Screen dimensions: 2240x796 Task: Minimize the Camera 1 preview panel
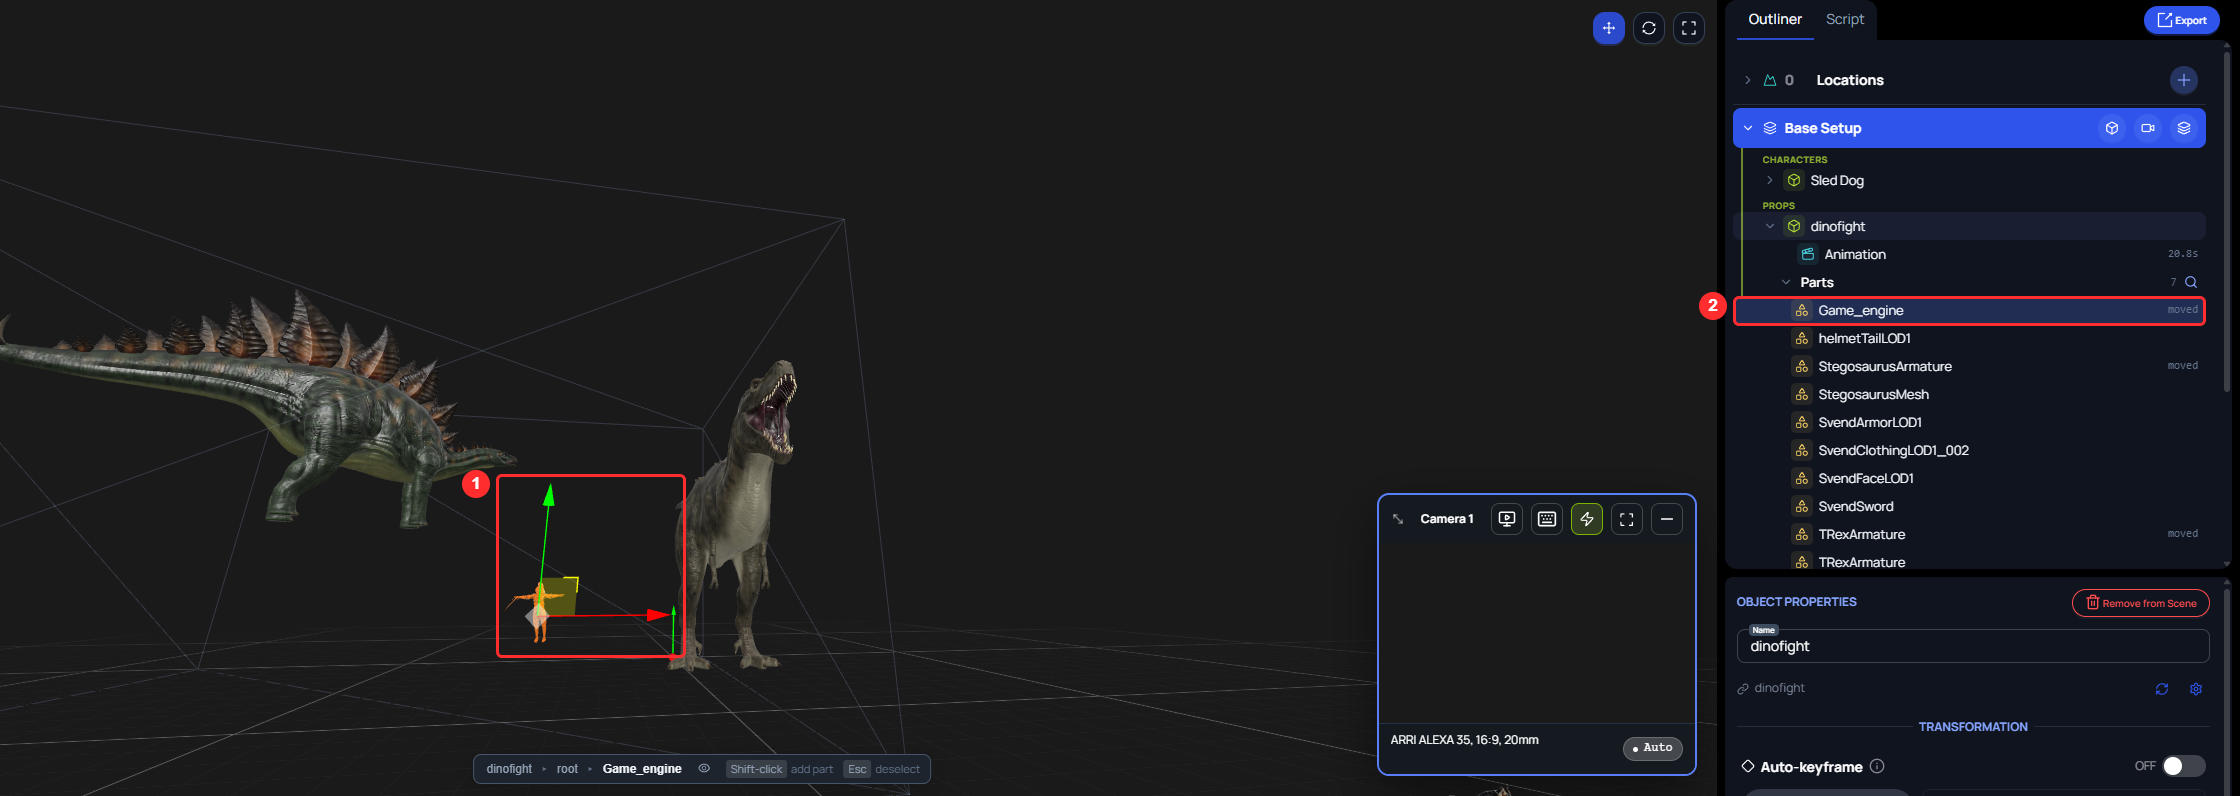click(x=1667, y=519)
